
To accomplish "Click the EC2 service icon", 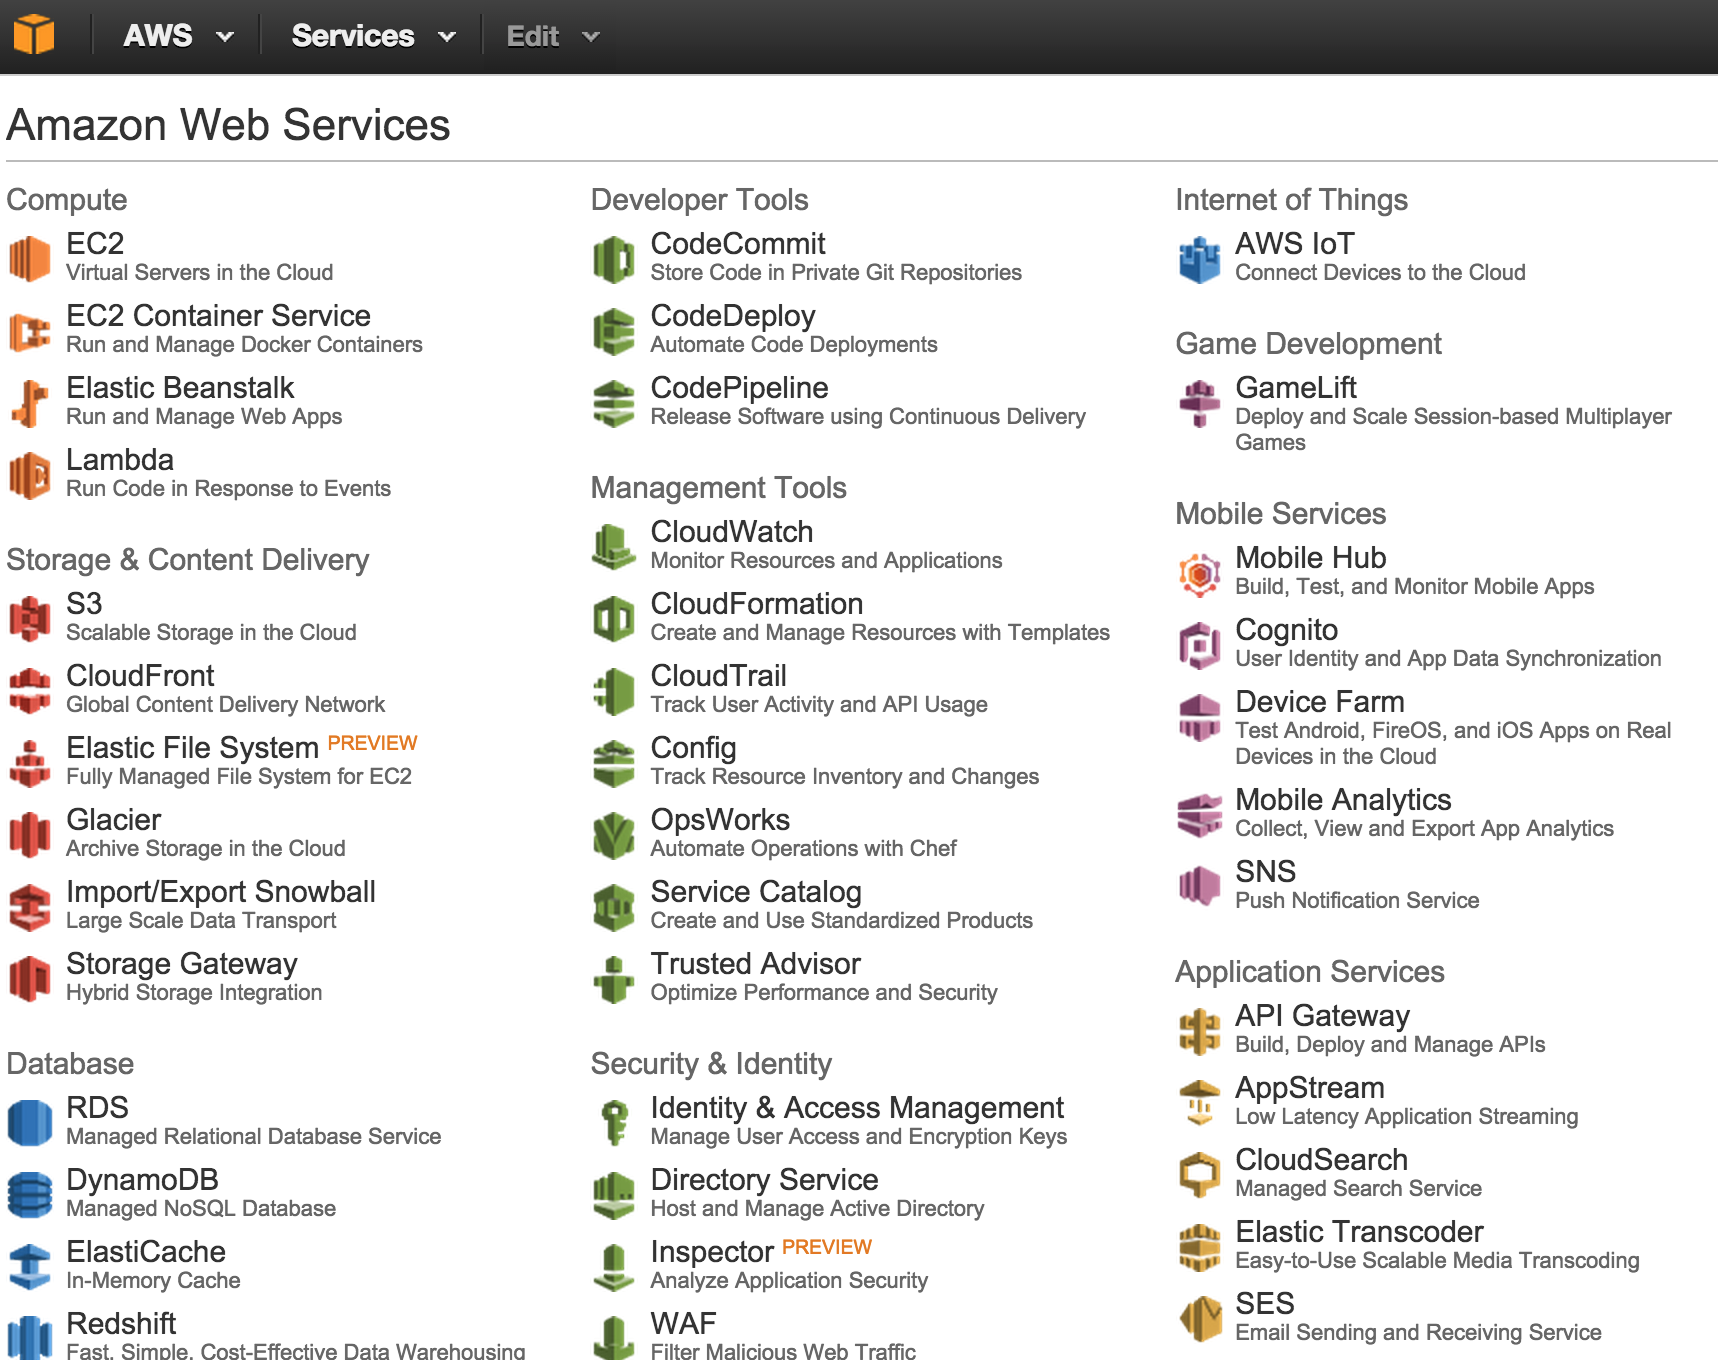I will point(30,259).
